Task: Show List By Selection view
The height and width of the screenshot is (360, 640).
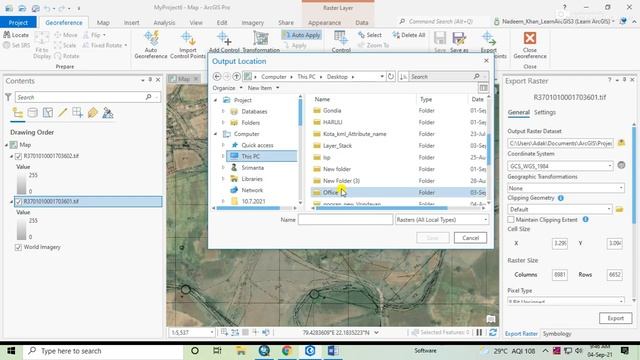Action: [48, 113]
